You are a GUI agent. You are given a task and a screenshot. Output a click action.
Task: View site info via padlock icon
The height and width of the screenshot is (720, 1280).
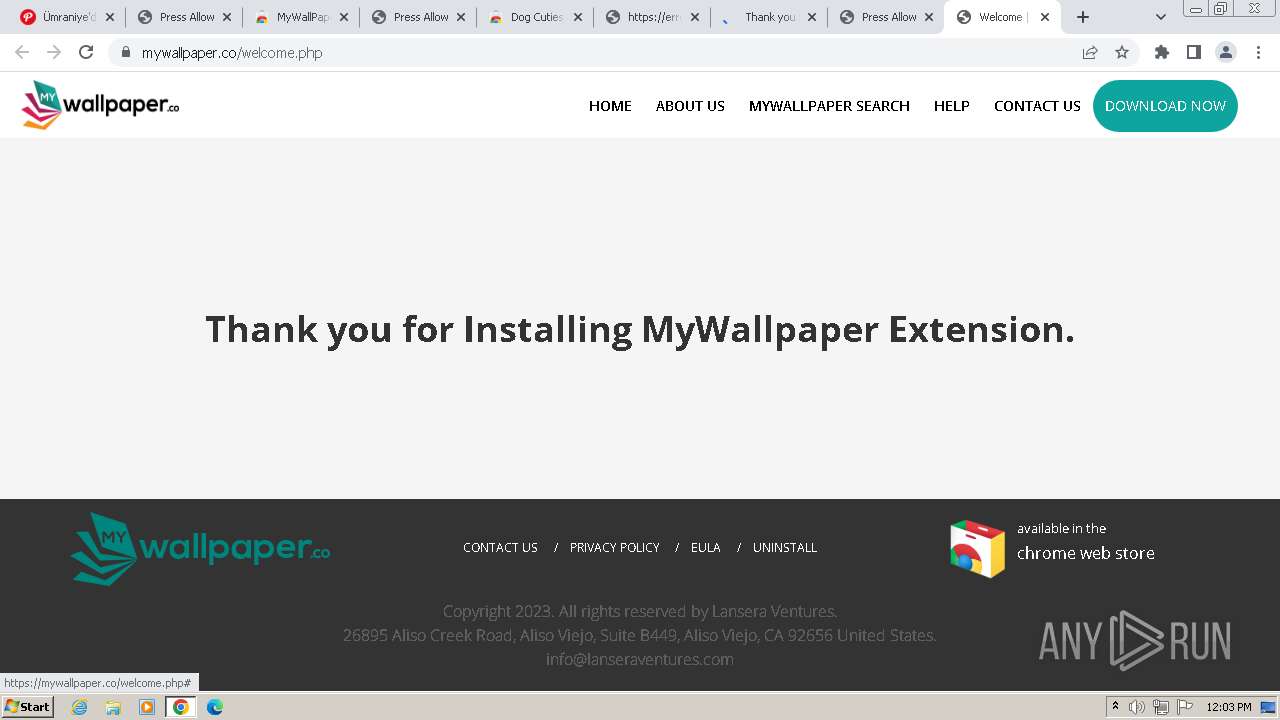click(x=126, y=52)
